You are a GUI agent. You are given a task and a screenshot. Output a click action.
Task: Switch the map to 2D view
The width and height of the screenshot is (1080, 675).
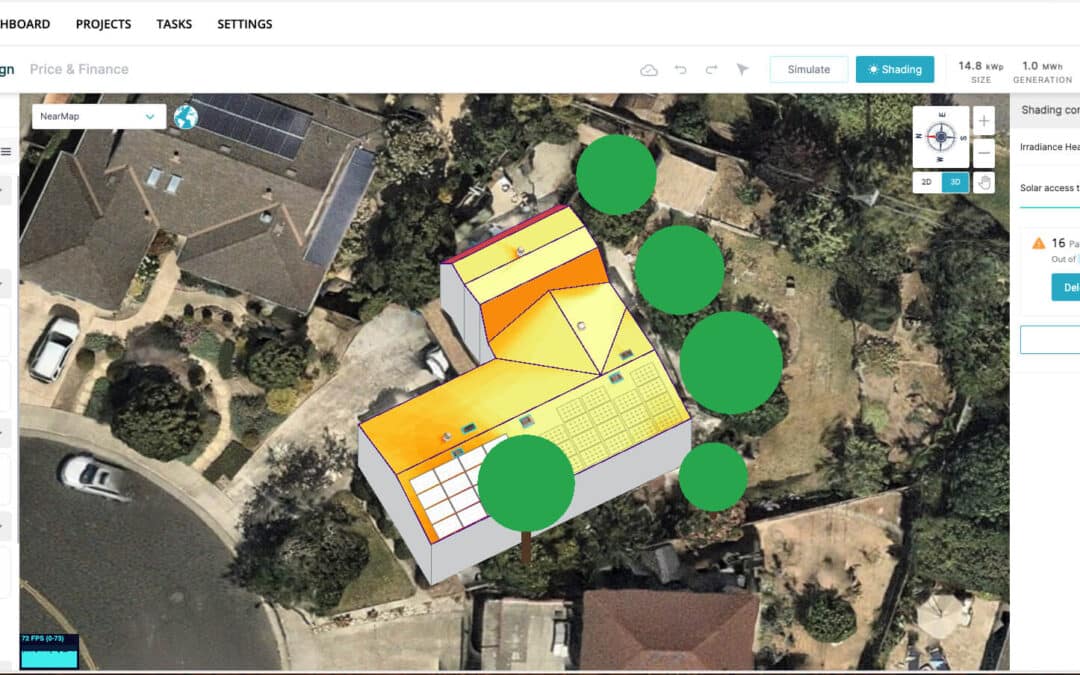pyautogui.click(x=925, y=182)
